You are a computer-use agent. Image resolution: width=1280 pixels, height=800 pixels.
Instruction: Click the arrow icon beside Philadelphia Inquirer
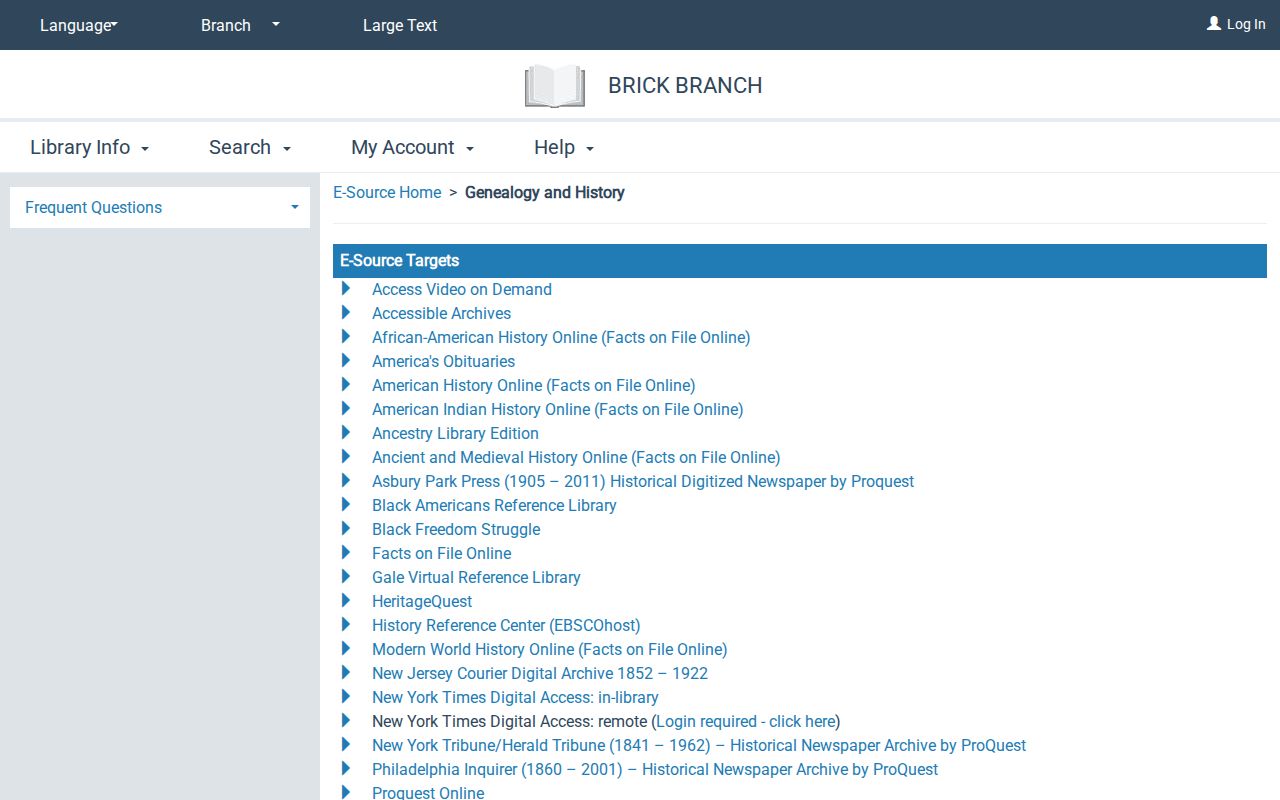[x=346, y=768]
